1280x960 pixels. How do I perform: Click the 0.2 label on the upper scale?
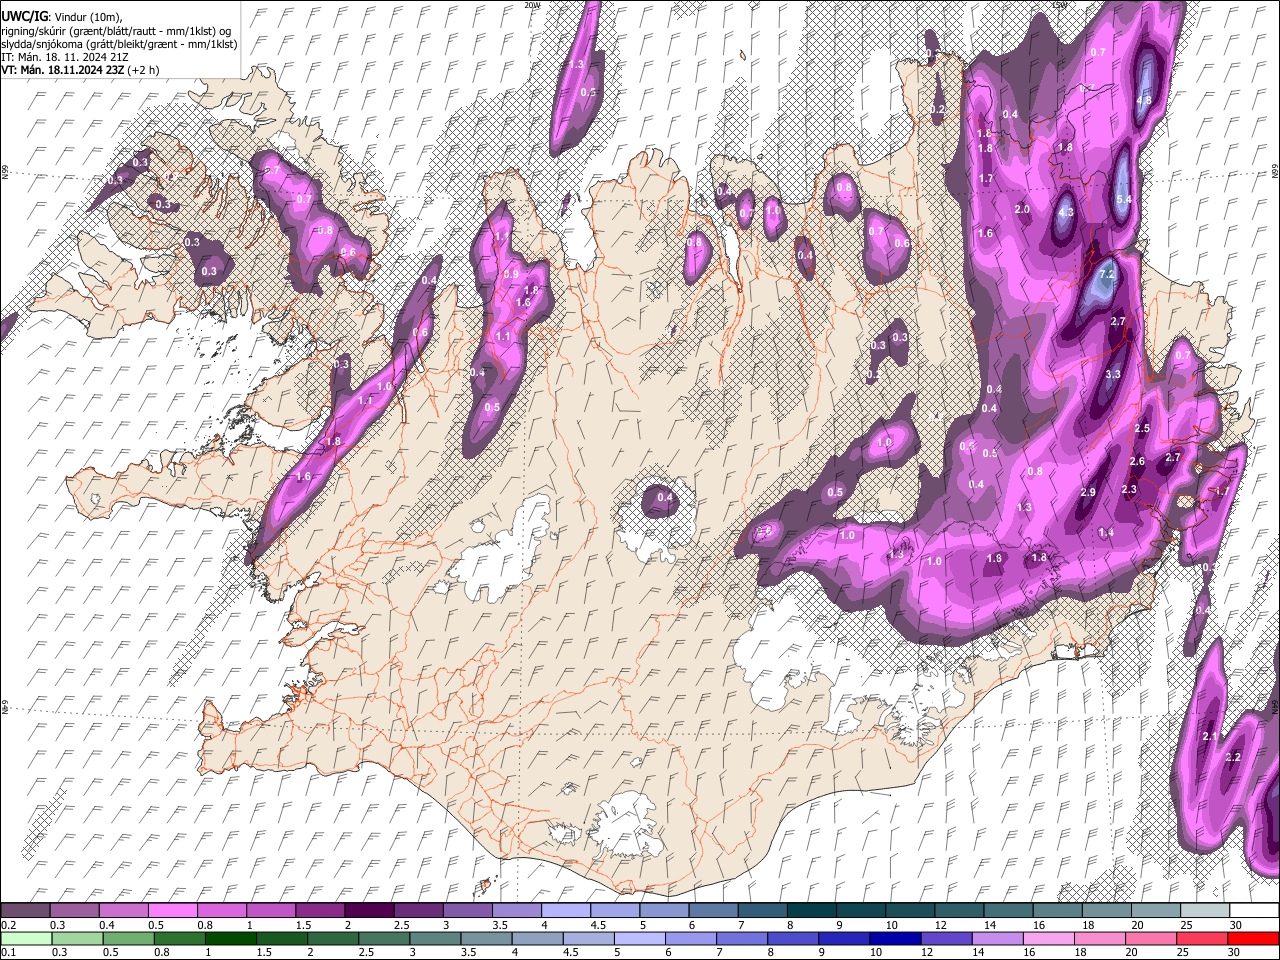[8, 925]
